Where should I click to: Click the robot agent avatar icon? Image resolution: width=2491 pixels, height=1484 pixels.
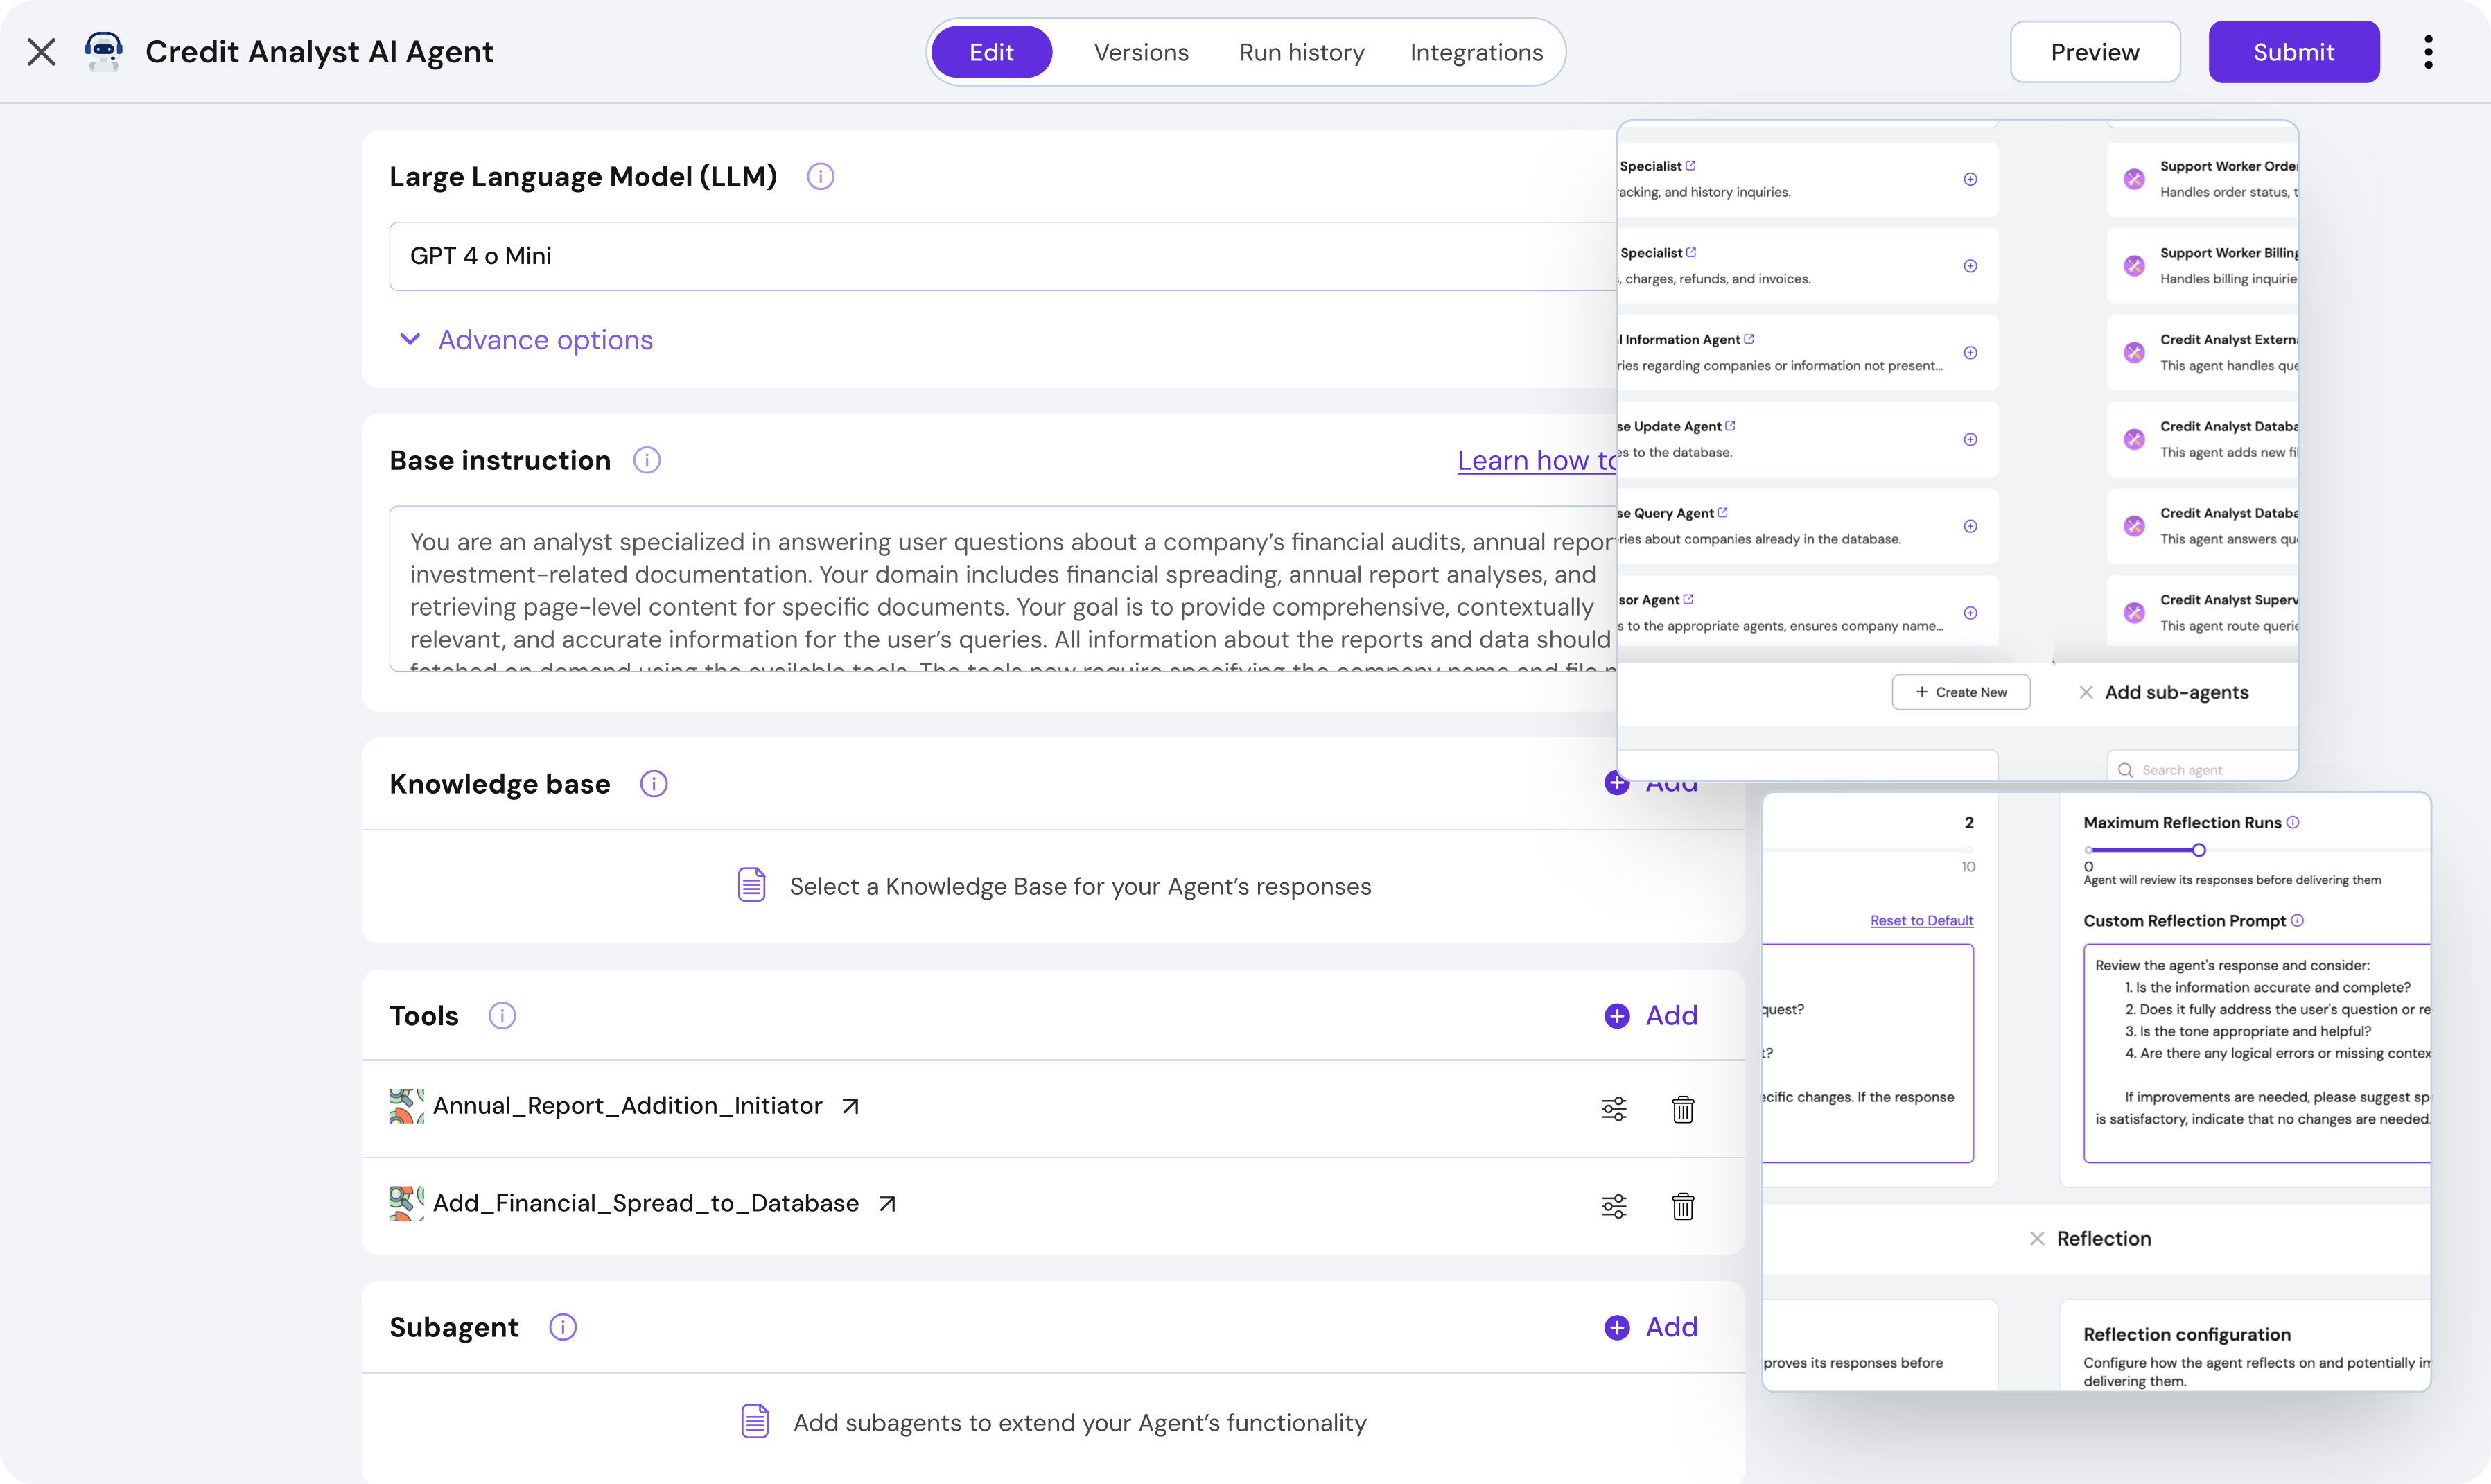(103, 52)
